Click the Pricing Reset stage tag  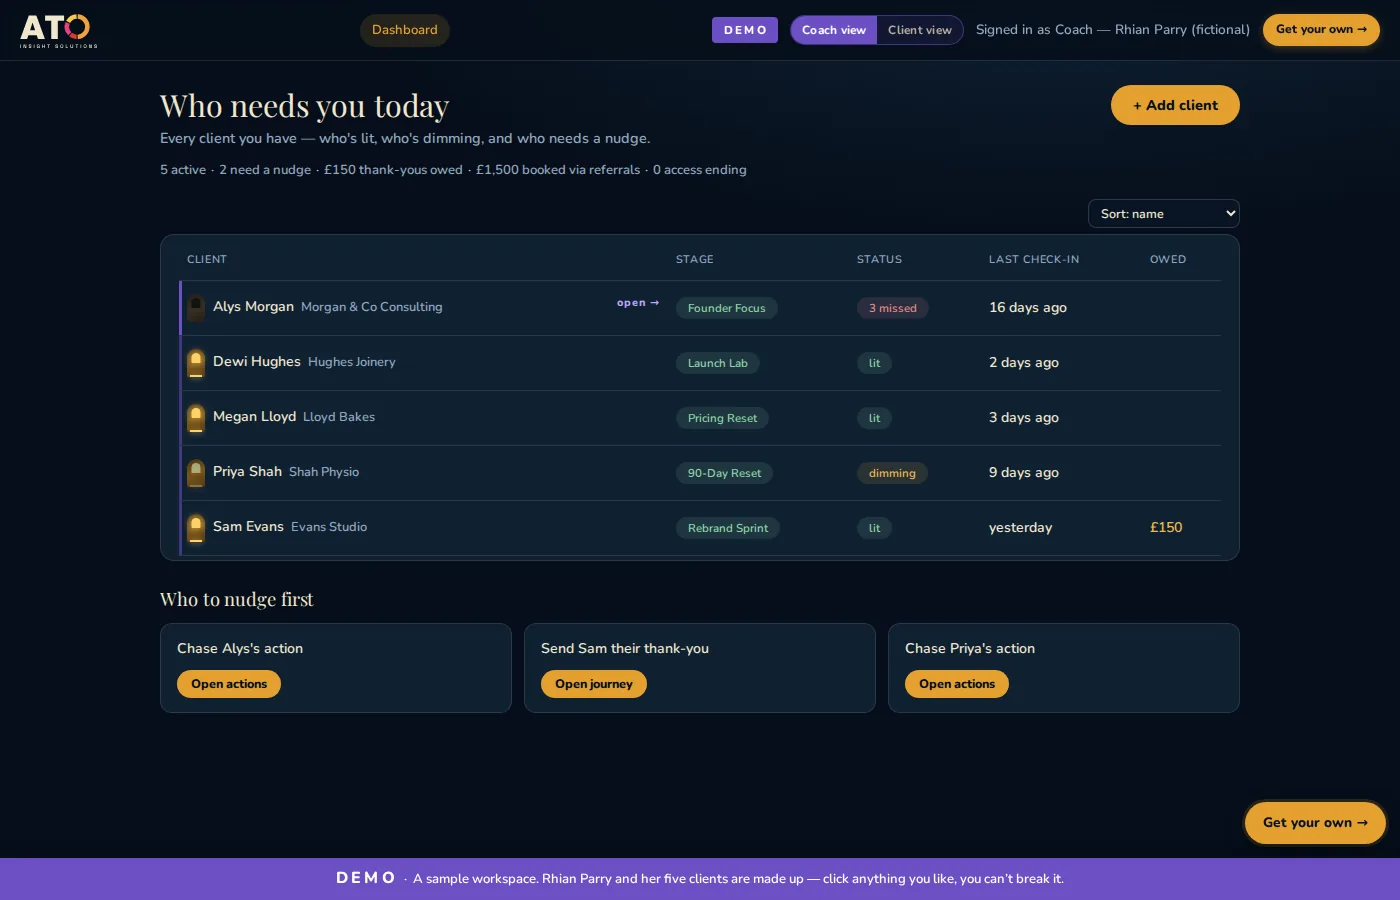(x=722, y=418)
